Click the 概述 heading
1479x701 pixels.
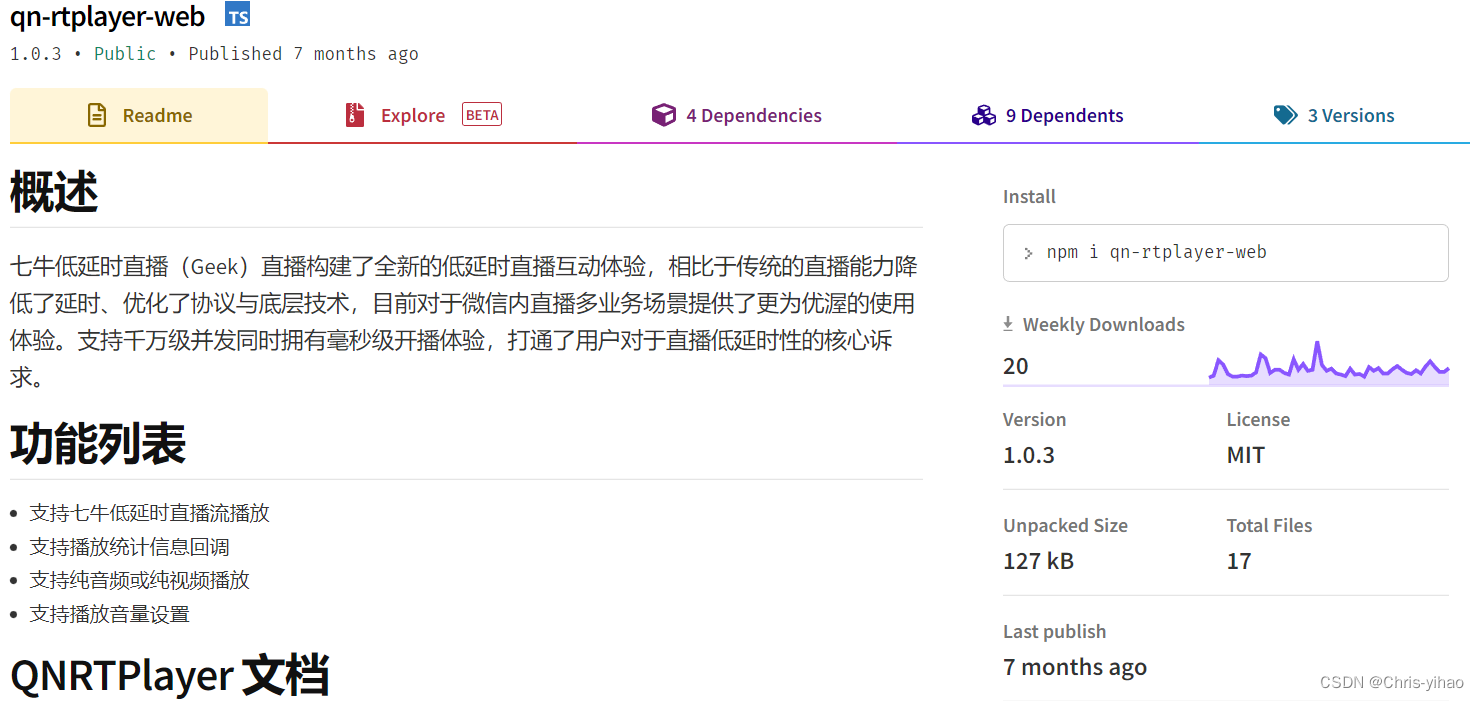point(54,192)
